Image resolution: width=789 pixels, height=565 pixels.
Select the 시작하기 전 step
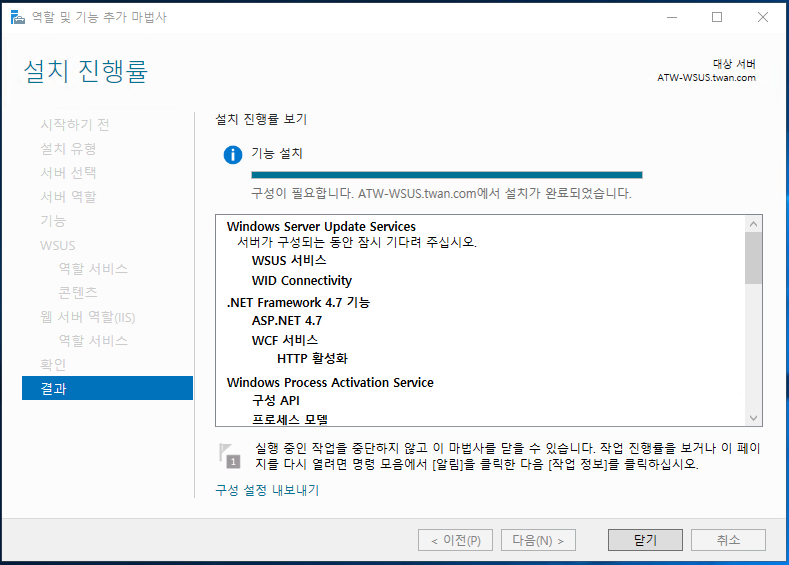(75, 124)
